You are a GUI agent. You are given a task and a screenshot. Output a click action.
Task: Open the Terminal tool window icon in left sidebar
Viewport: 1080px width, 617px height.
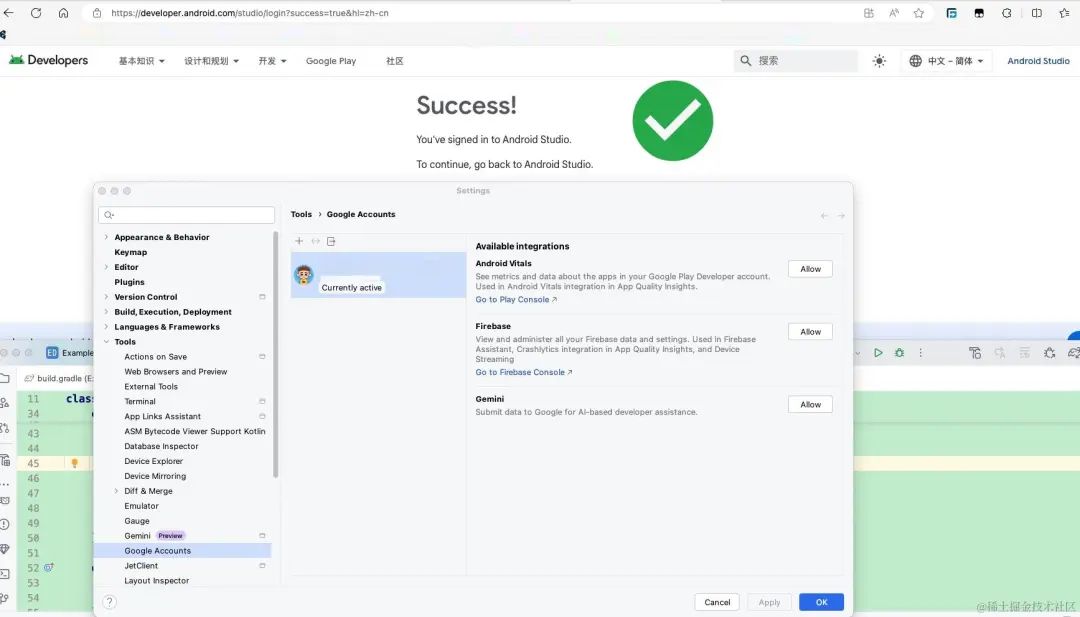click(x=5, y=574)
